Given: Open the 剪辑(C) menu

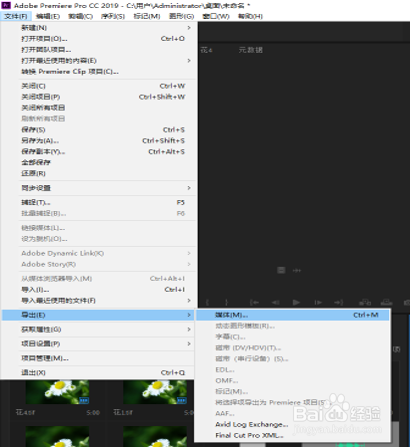Looking at the screenshot, I should click(80, 16).
